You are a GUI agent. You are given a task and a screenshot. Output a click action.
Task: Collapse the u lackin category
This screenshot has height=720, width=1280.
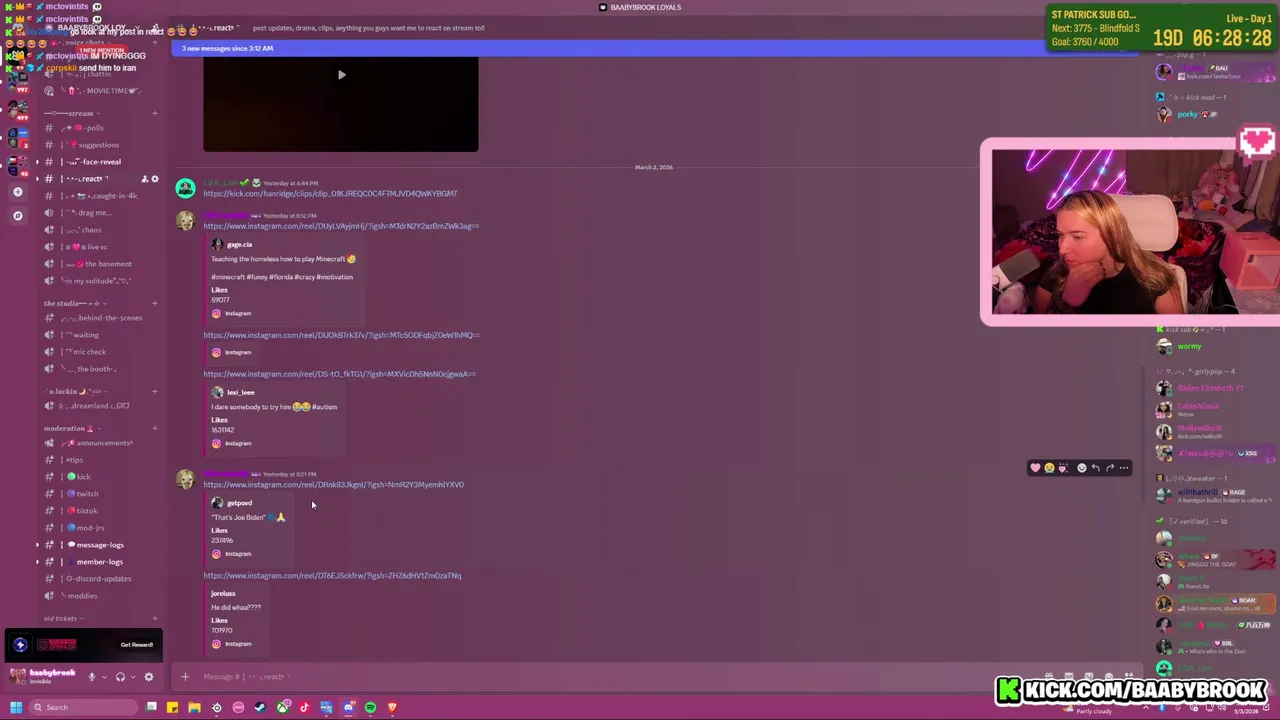point(74,391)
